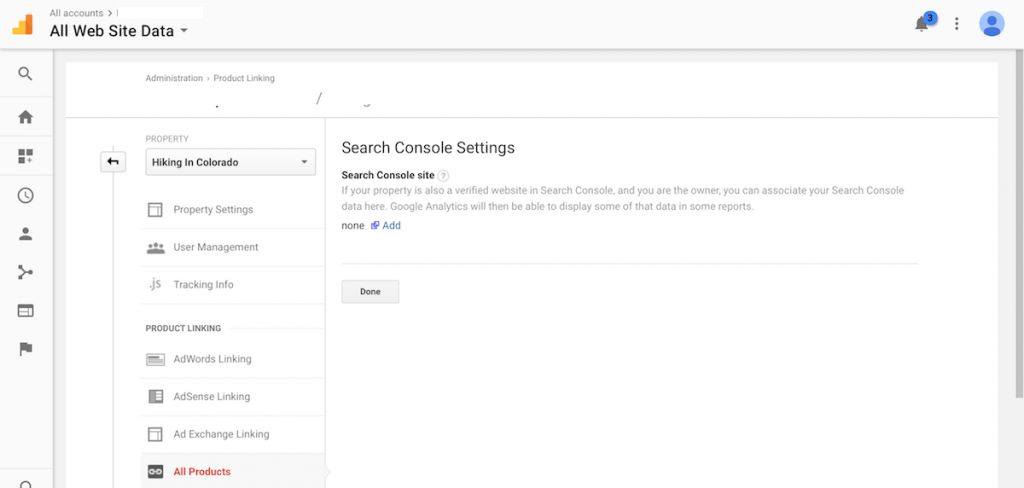Click the back arrow button beside Property
Screen dimensions: 1024x488
point(113,161)
